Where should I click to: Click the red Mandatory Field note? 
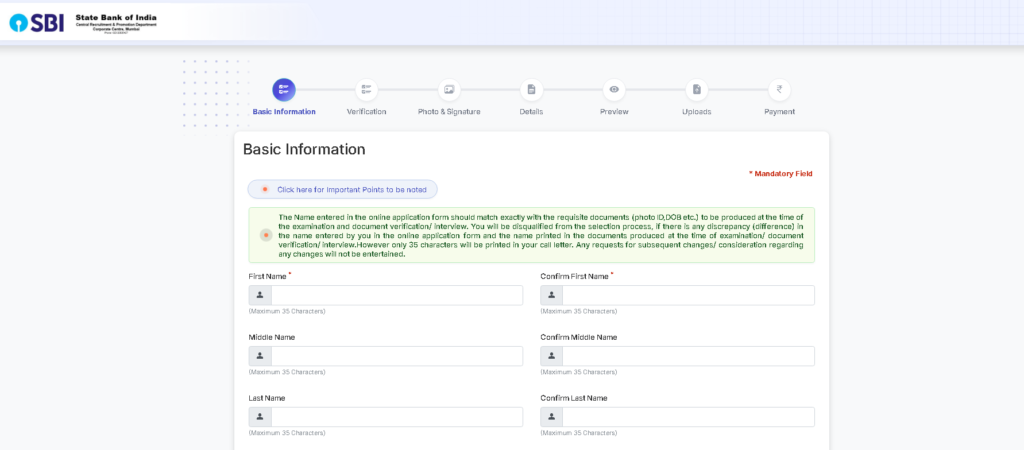[x=780, y=174]
